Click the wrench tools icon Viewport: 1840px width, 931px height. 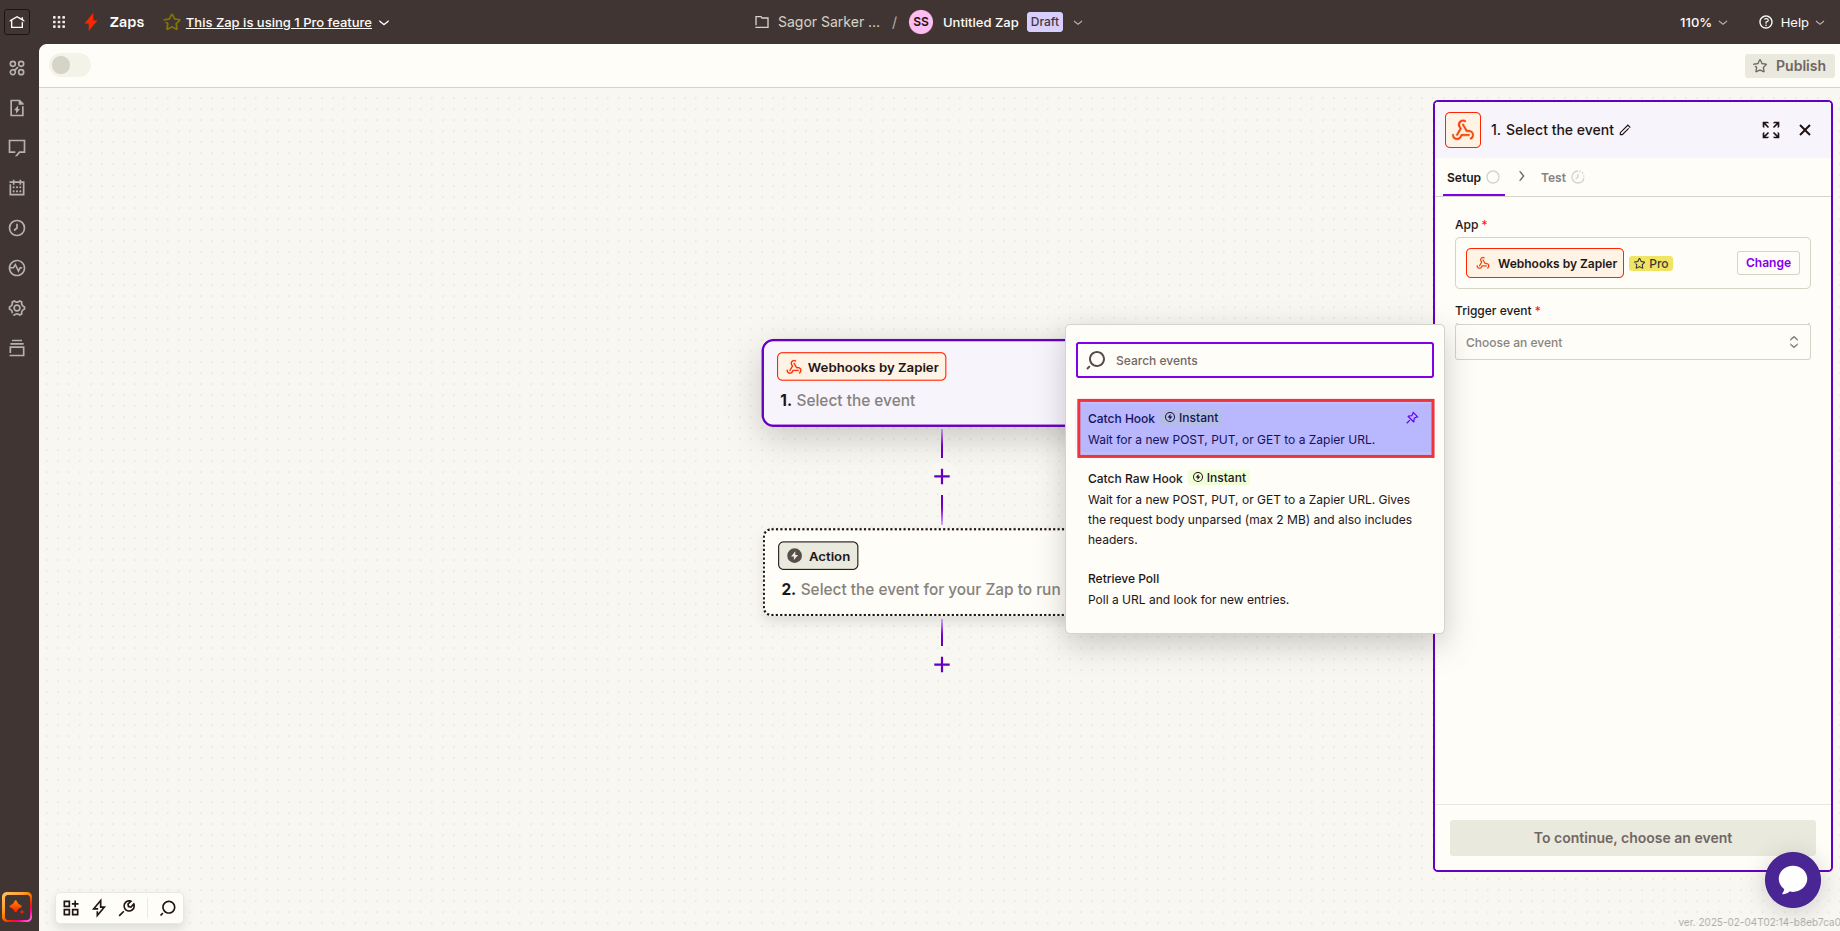(x=127, y=908)
